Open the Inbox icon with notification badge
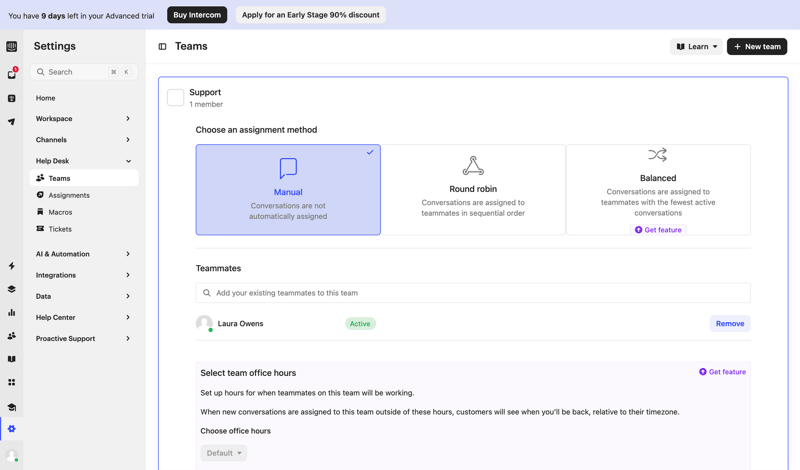This screenshot has width=800, height=470. click(12, 74)
